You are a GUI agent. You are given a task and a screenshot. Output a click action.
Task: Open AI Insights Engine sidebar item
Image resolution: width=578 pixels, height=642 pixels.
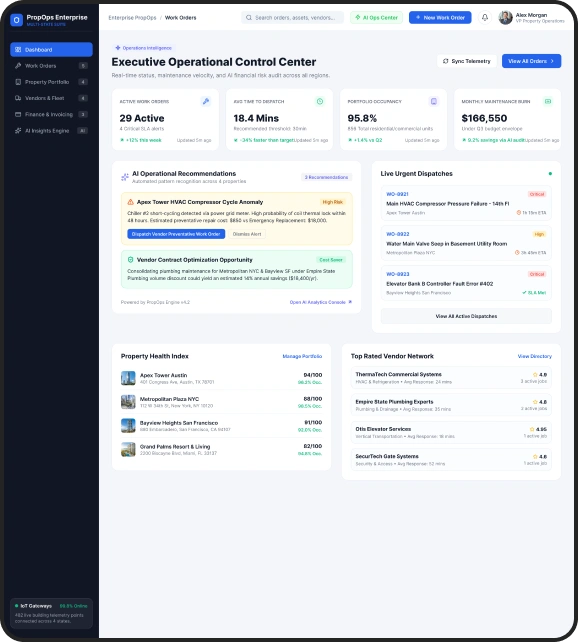pyautogui.click(x=51, y=131)
